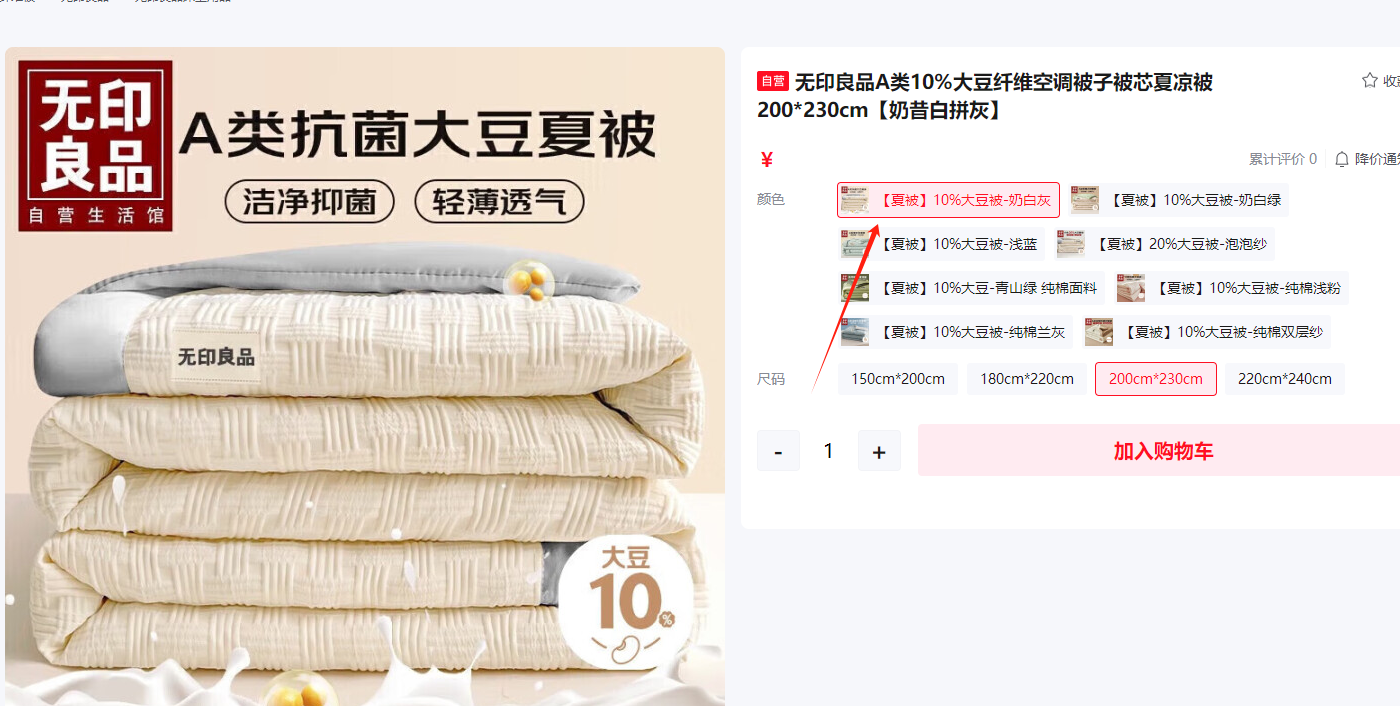Click the quantity input field

[828, 451]
